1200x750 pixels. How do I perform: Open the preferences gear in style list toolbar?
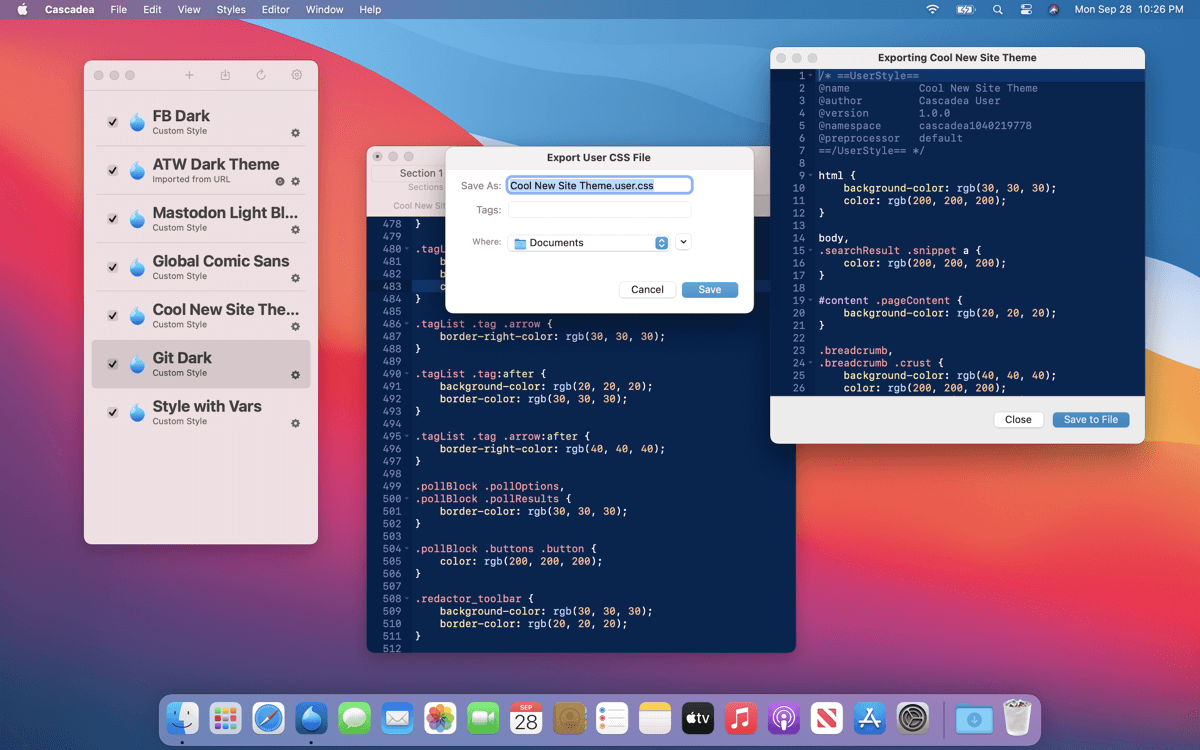click(x=296, y=75)
